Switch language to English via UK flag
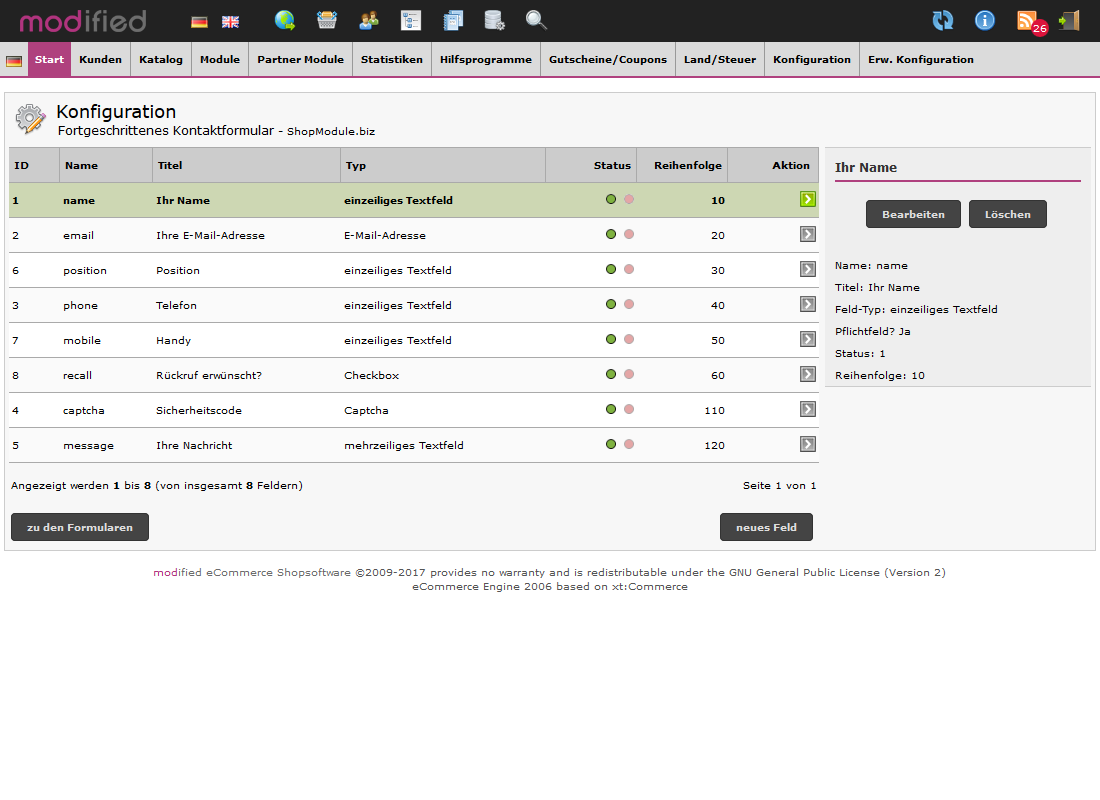 tap(230, 21)
